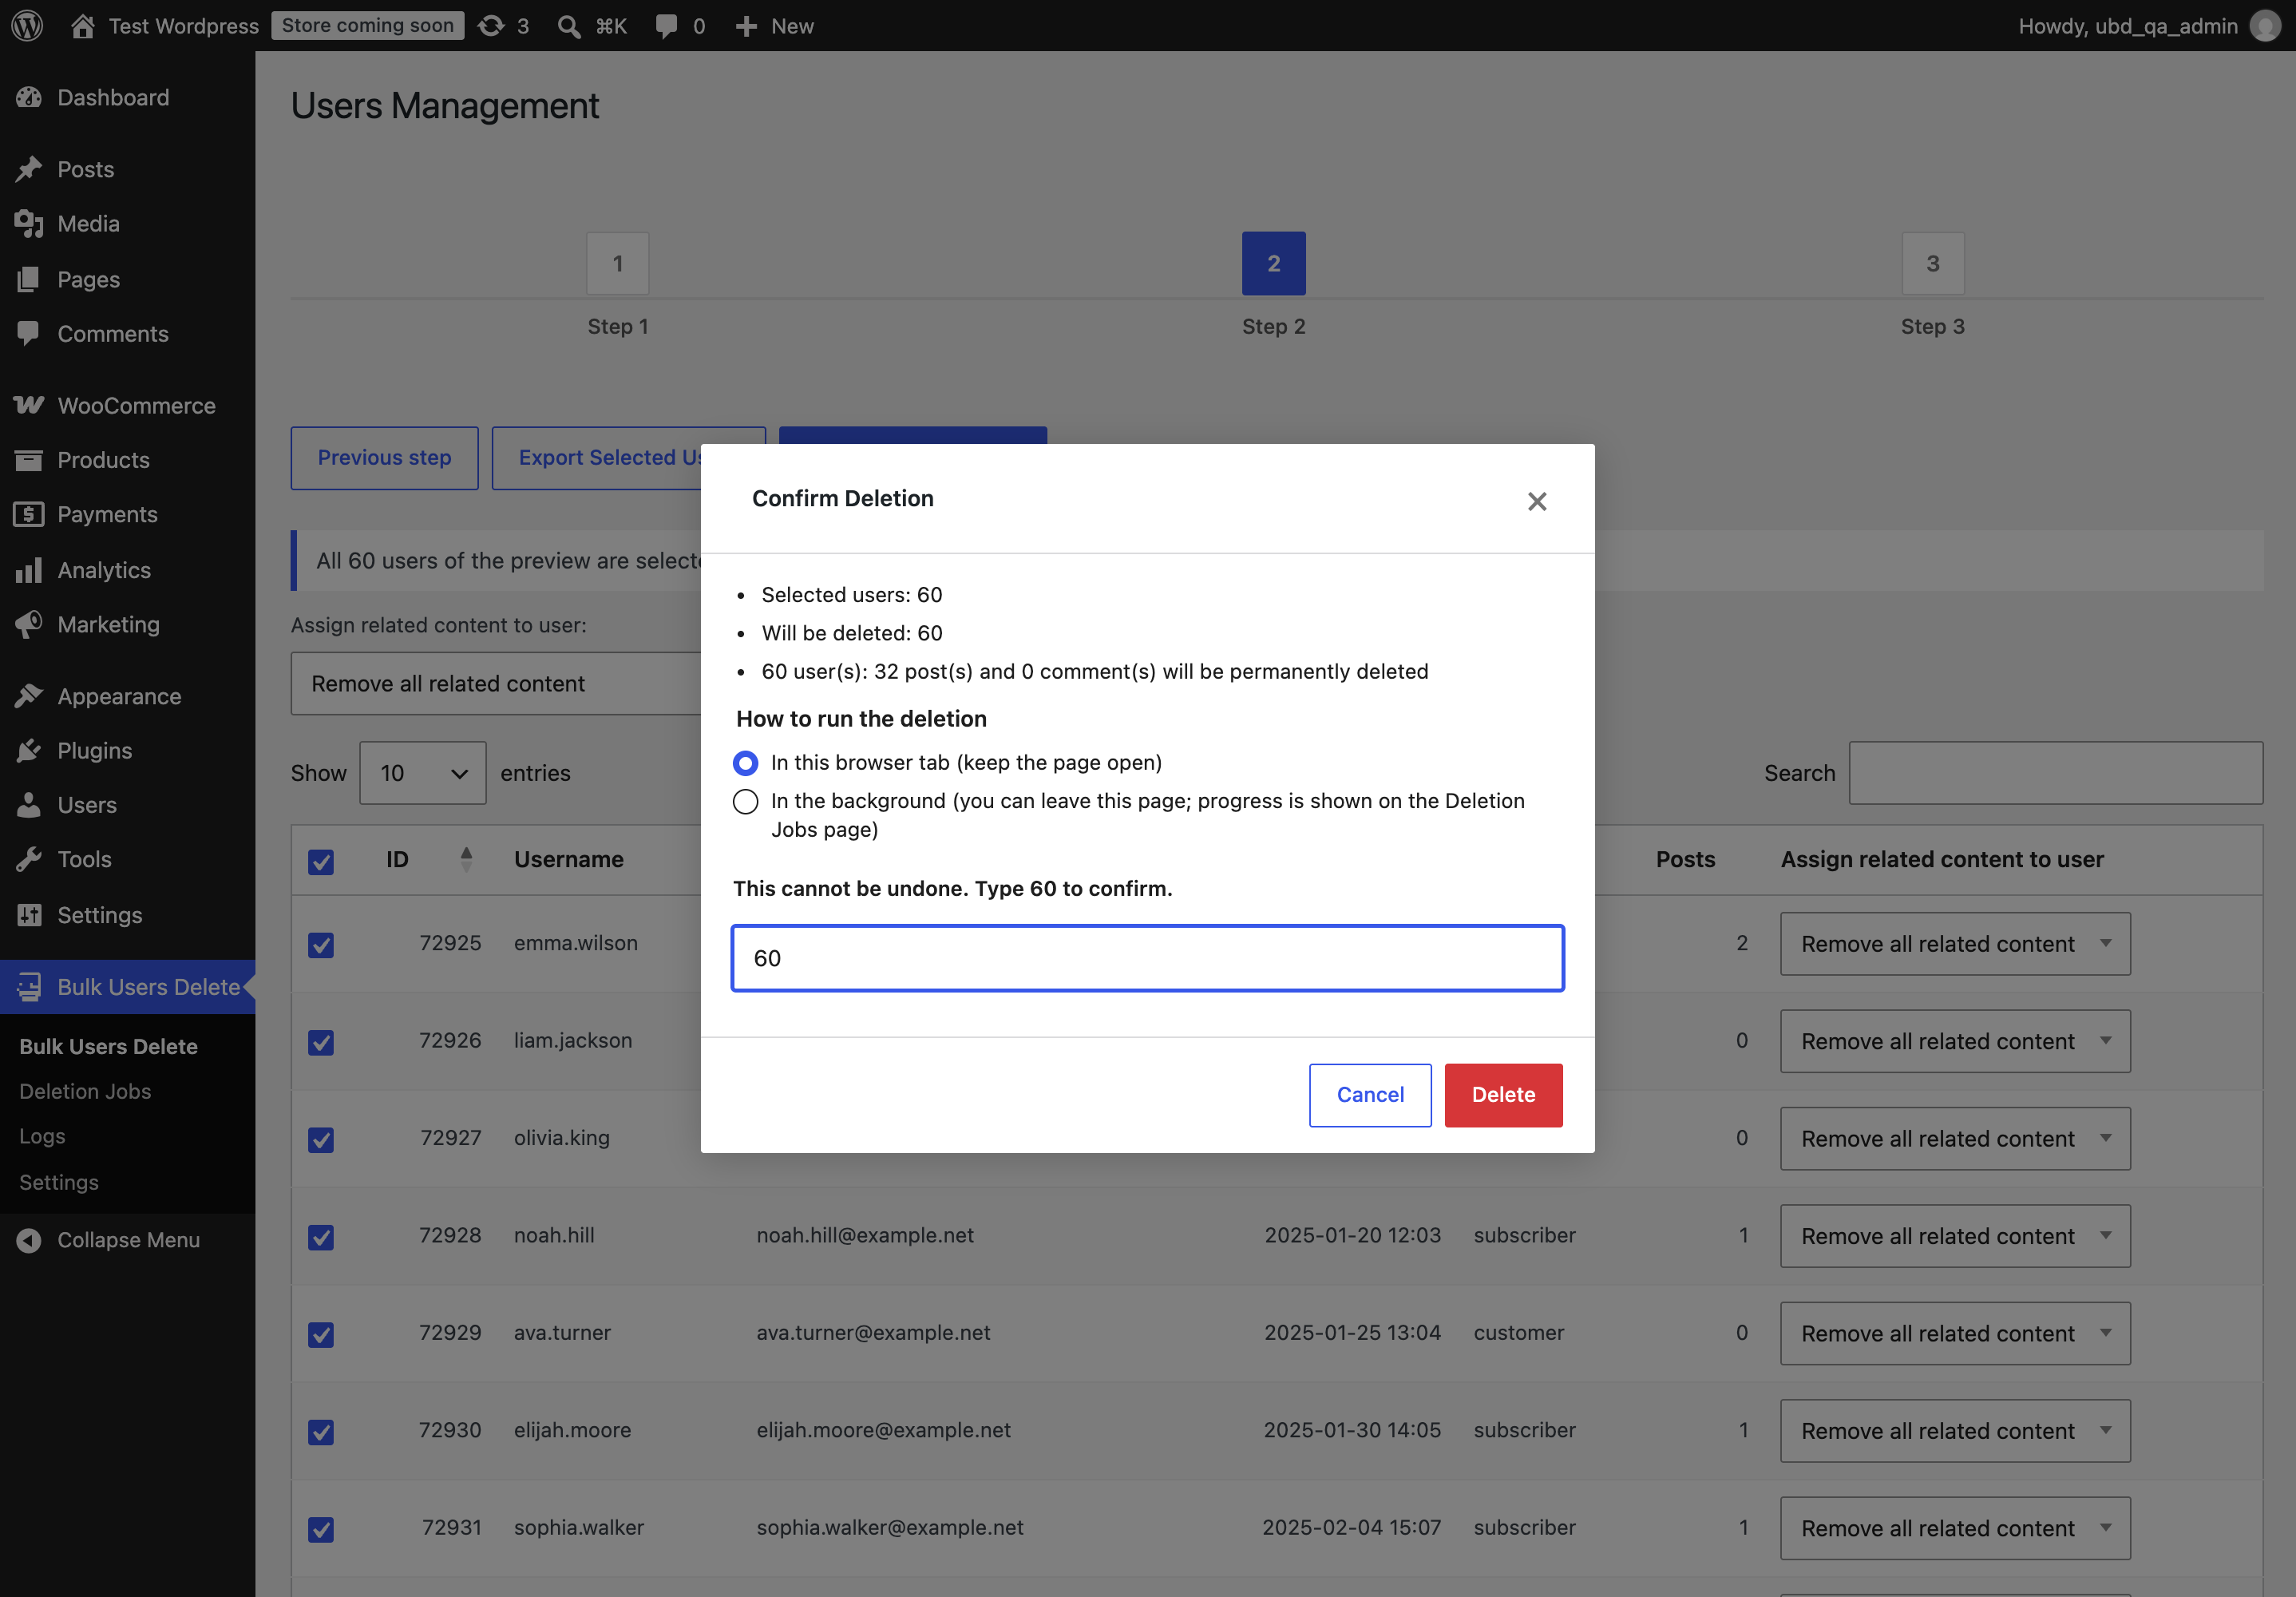Uncheck the sophia.walker row checkbox

321,1529
